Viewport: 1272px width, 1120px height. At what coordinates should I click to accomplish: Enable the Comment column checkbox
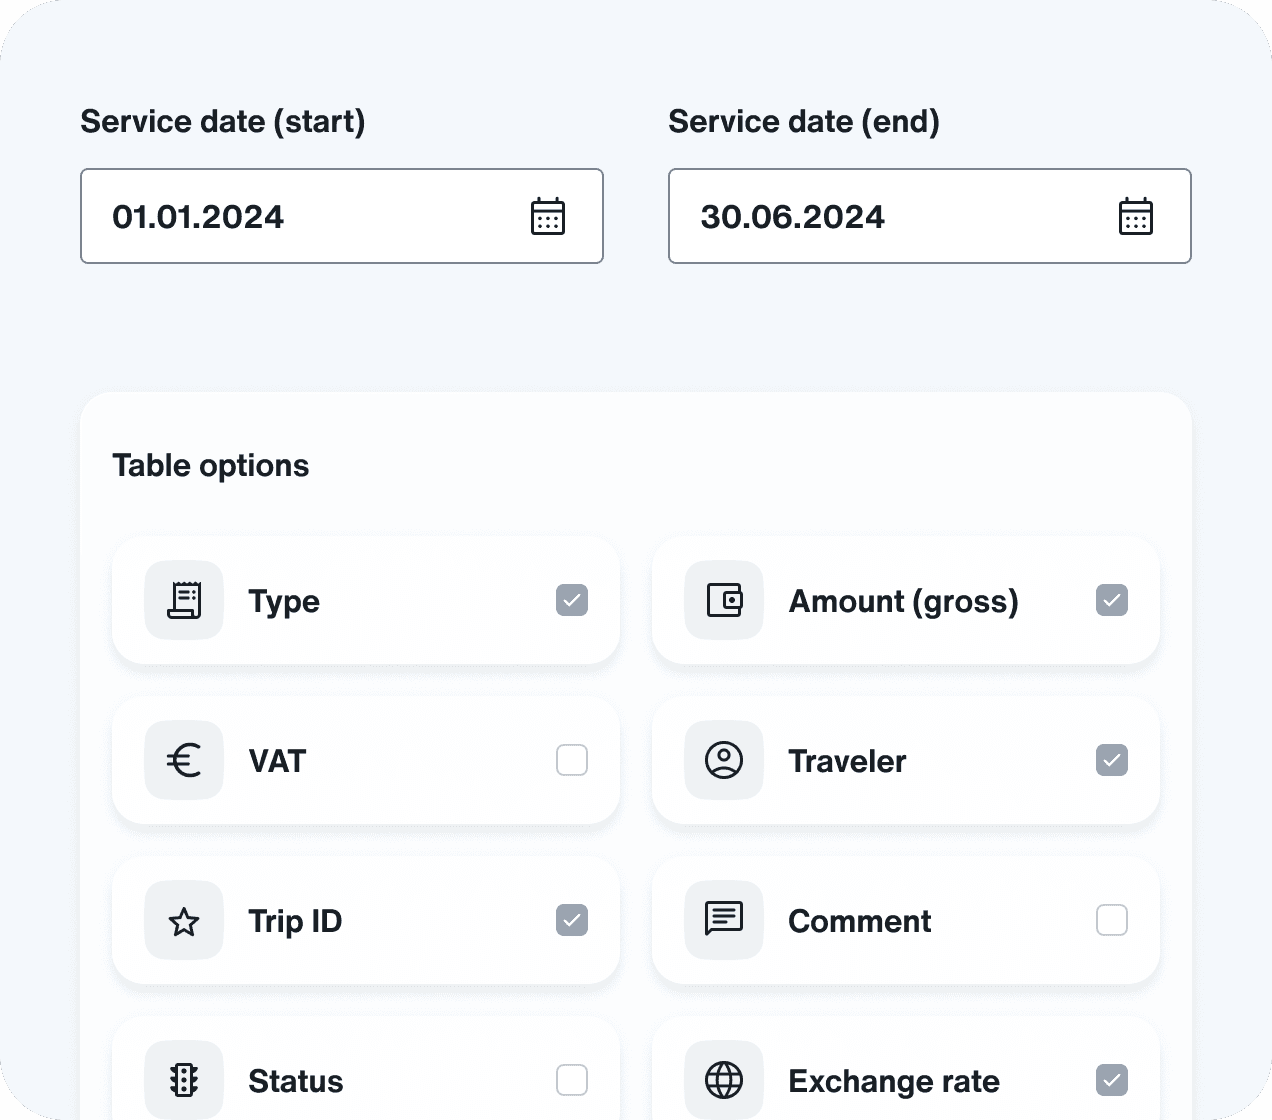[x=1112, y=920]
